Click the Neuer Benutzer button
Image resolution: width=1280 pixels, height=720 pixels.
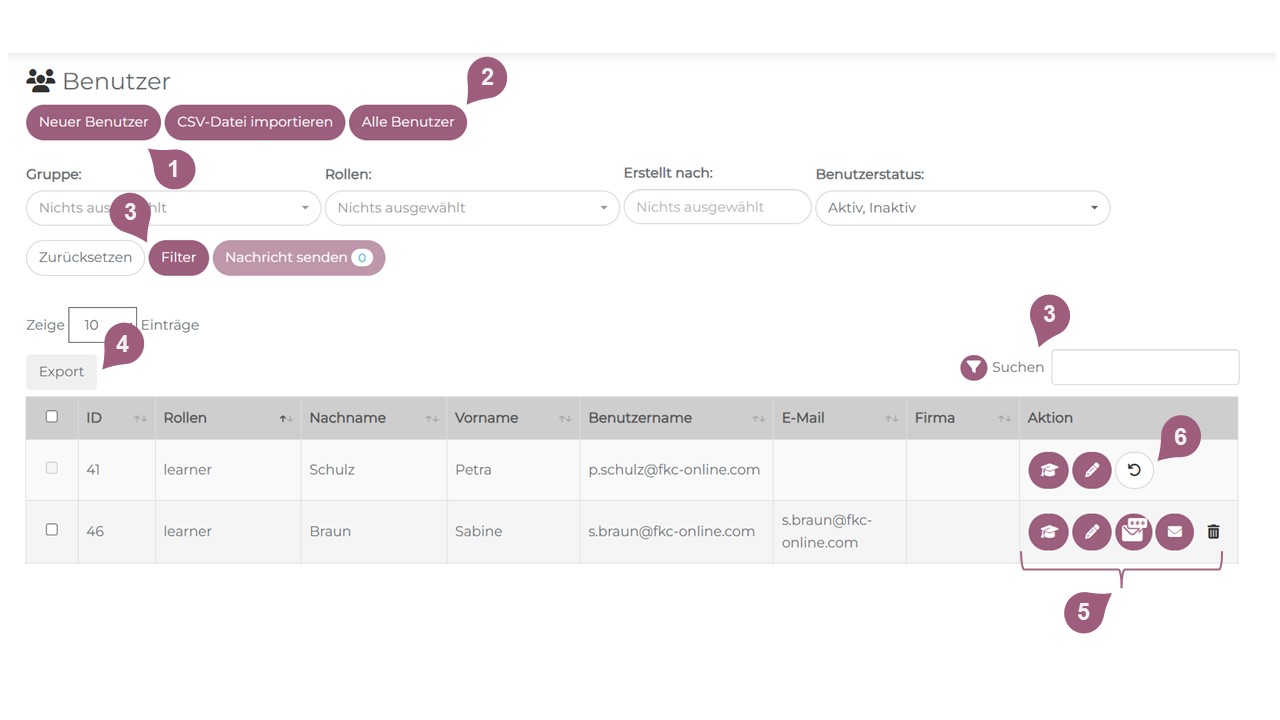tap(93, 122)
